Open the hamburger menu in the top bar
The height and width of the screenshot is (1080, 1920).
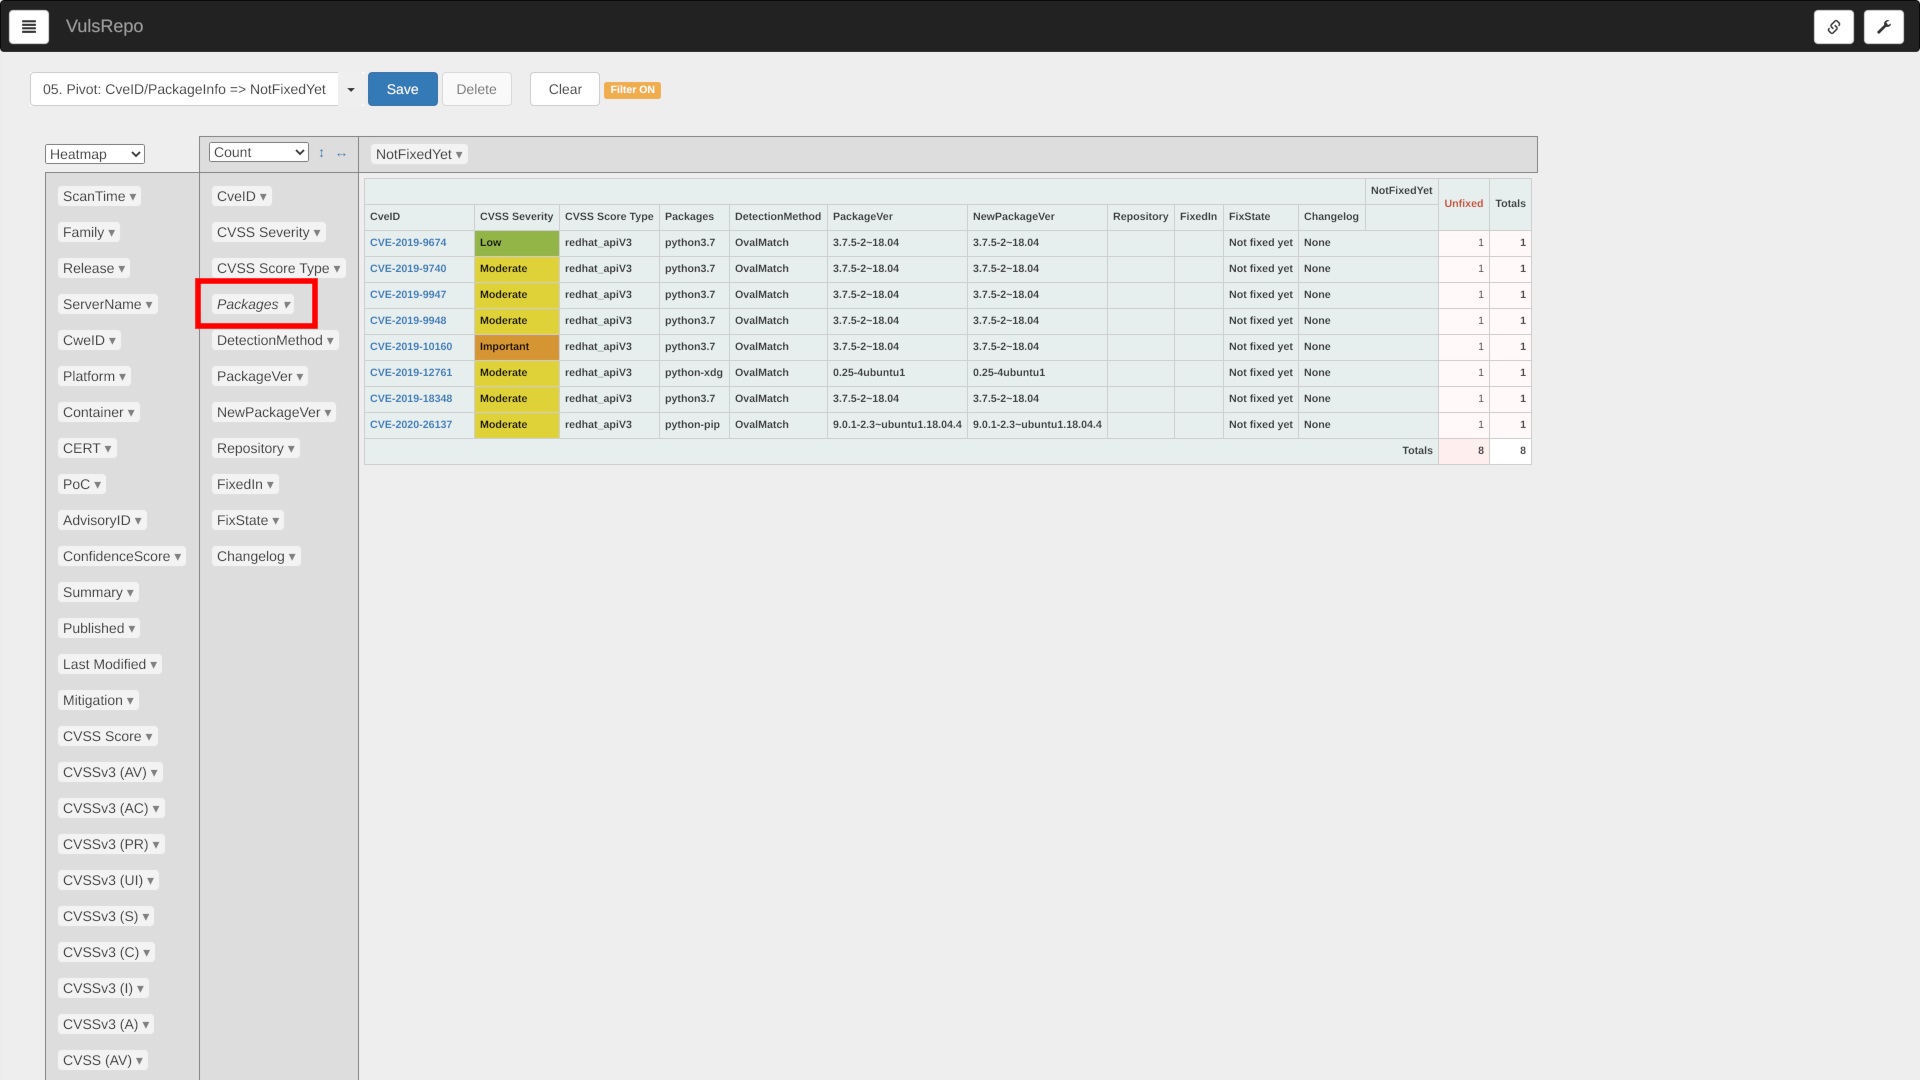pyautogui.click(x=29, y=27)
